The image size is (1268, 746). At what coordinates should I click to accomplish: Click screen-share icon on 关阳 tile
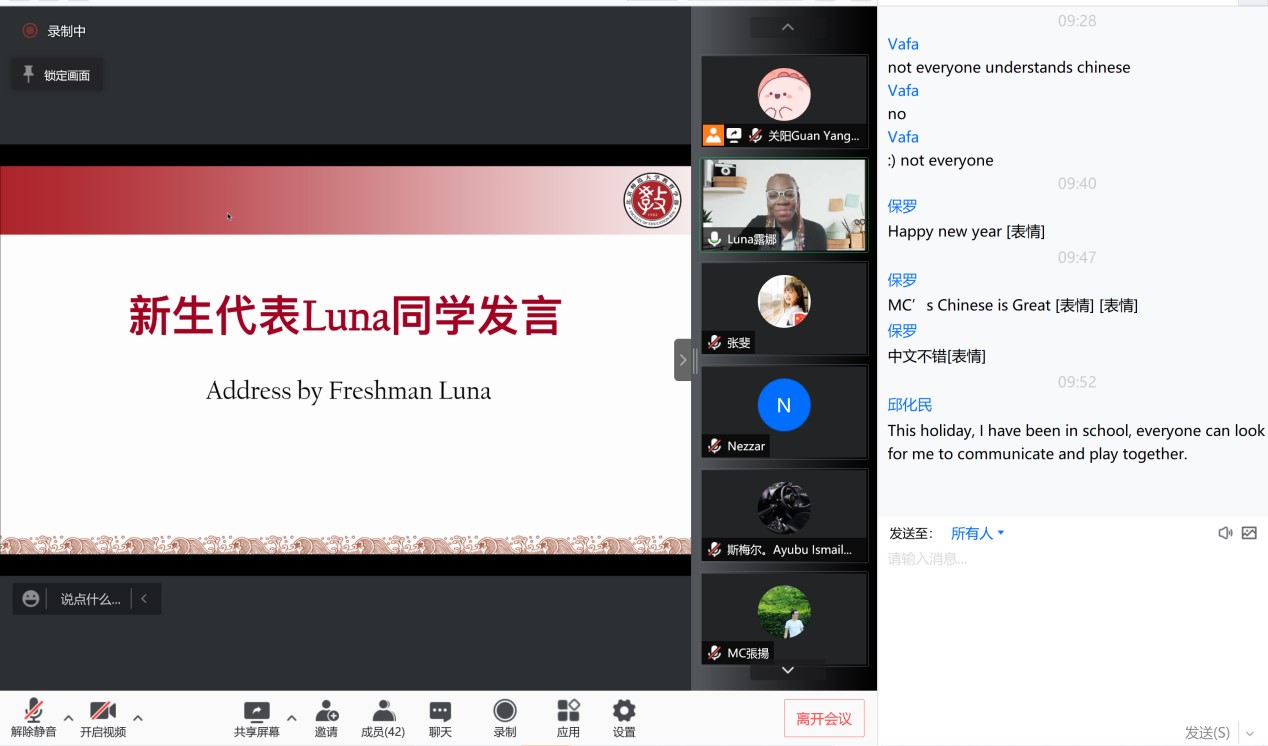pos(734,135)
